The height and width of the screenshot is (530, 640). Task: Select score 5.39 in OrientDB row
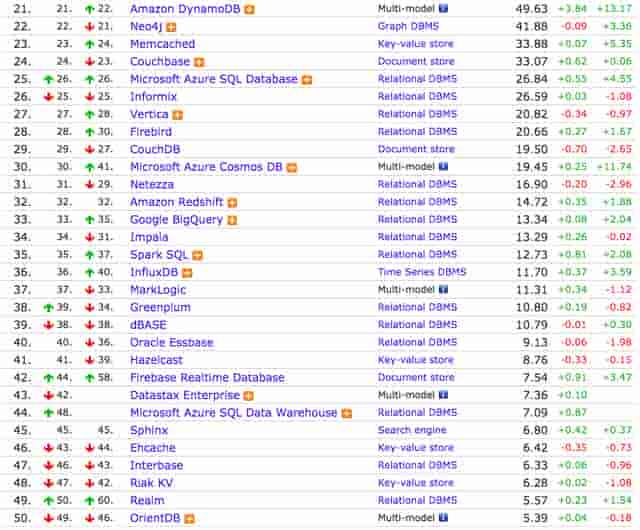coord(535,518)
